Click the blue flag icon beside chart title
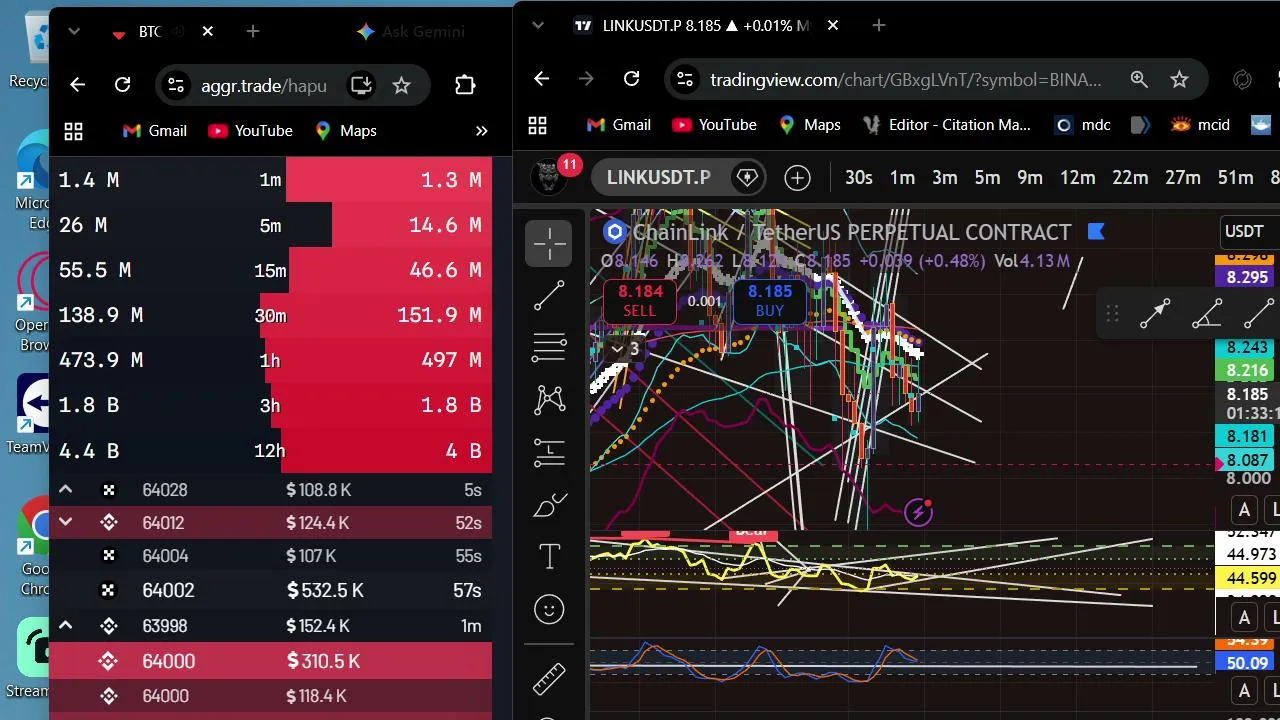The width and height of the screenshot is (1280, 720). coord(1096,232)
